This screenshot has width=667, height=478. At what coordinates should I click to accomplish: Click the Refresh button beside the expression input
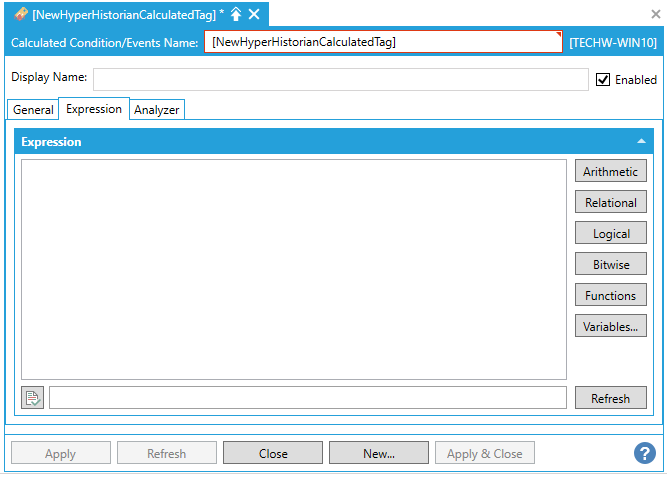click(x=610, y=398)
